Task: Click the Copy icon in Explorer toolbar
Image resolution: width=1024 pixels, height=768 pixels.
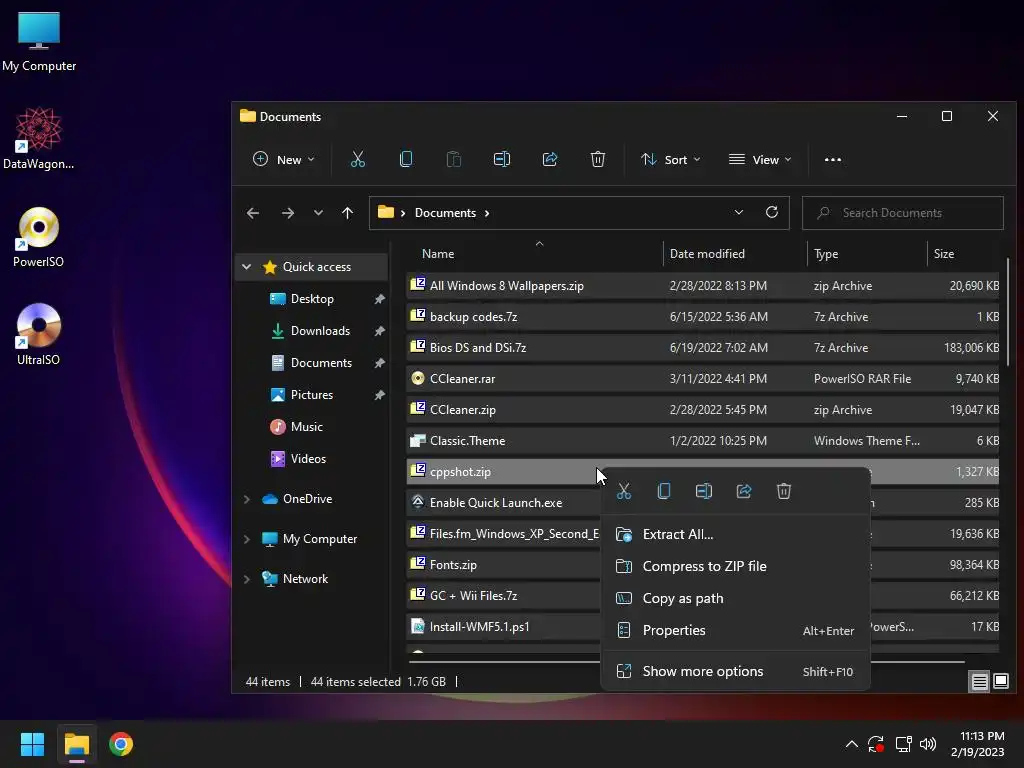Action: pyautogui.click(x=406, y=159)
